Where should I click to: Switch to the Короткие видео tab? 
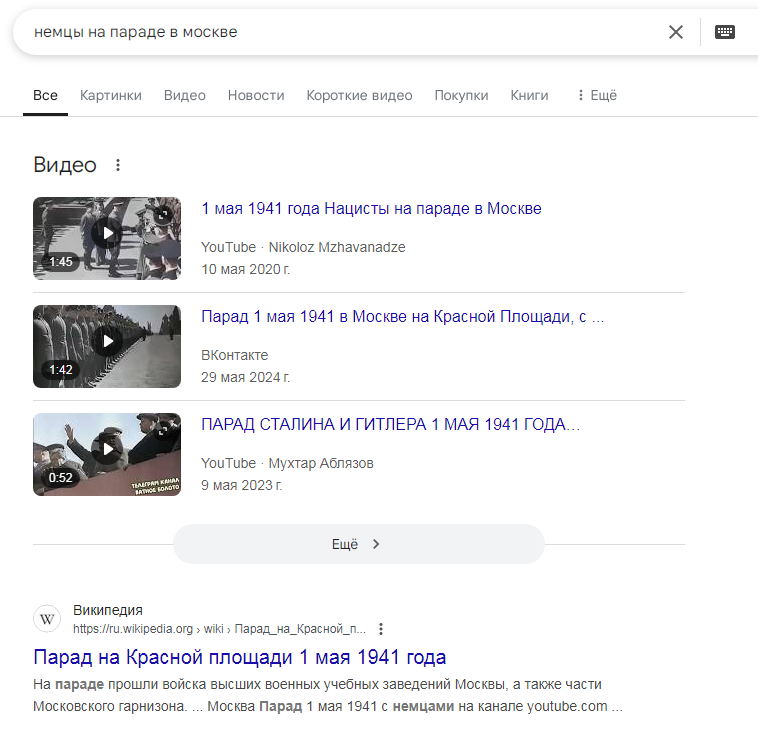tap(359, 95)
